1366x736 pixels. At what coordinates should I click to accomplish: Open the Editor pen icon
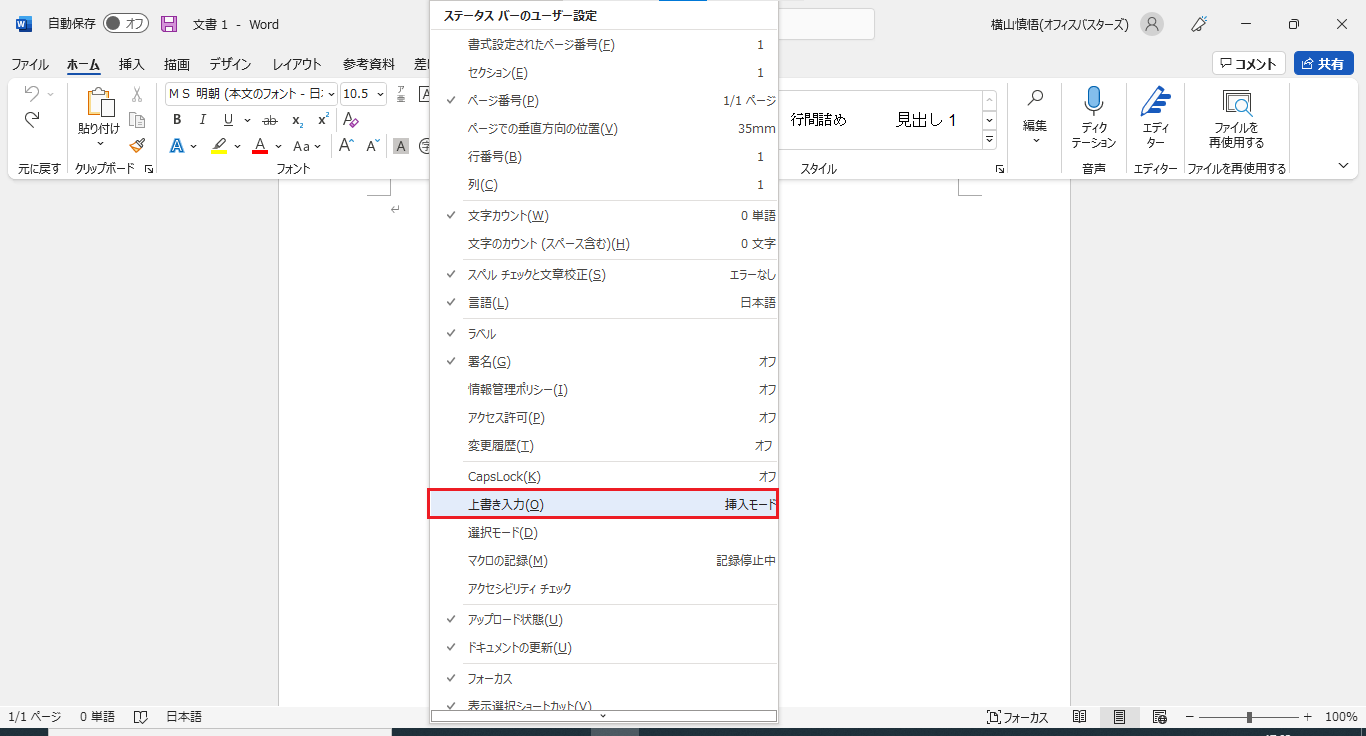[x=1155, y=102]
